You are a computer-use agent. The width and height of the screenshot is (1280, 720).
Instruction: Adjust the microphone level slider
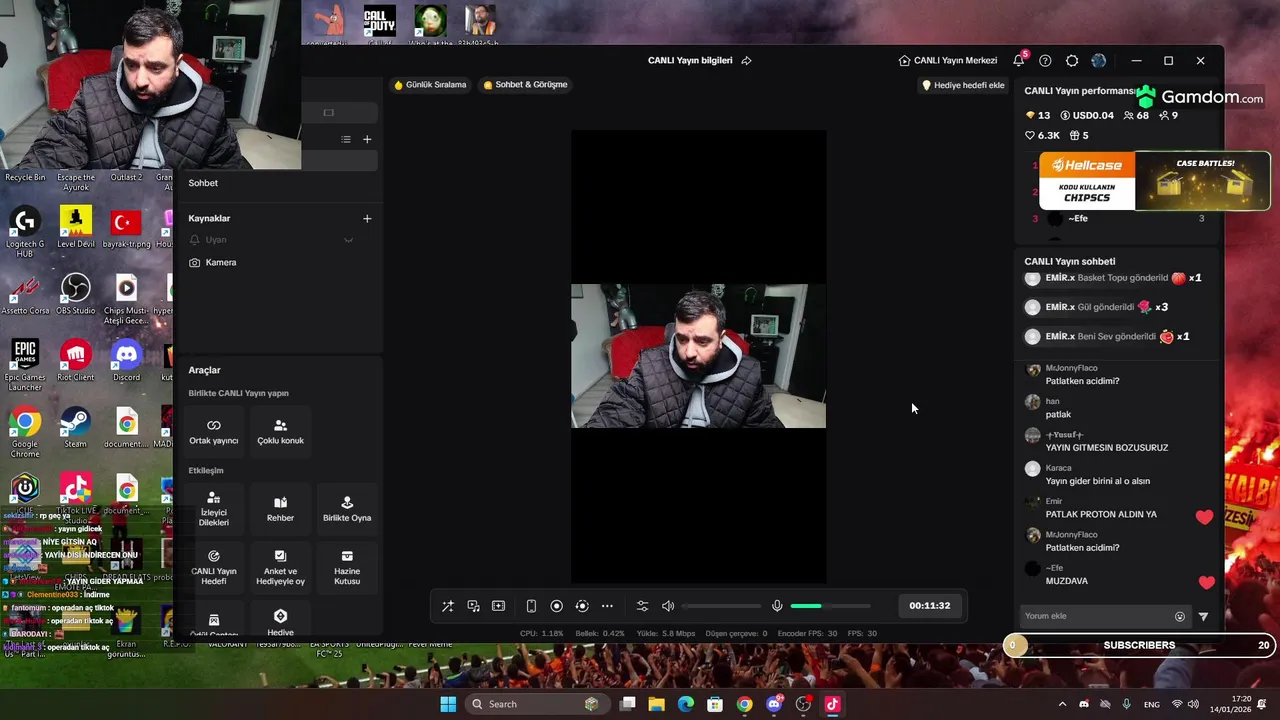[830, 606]
